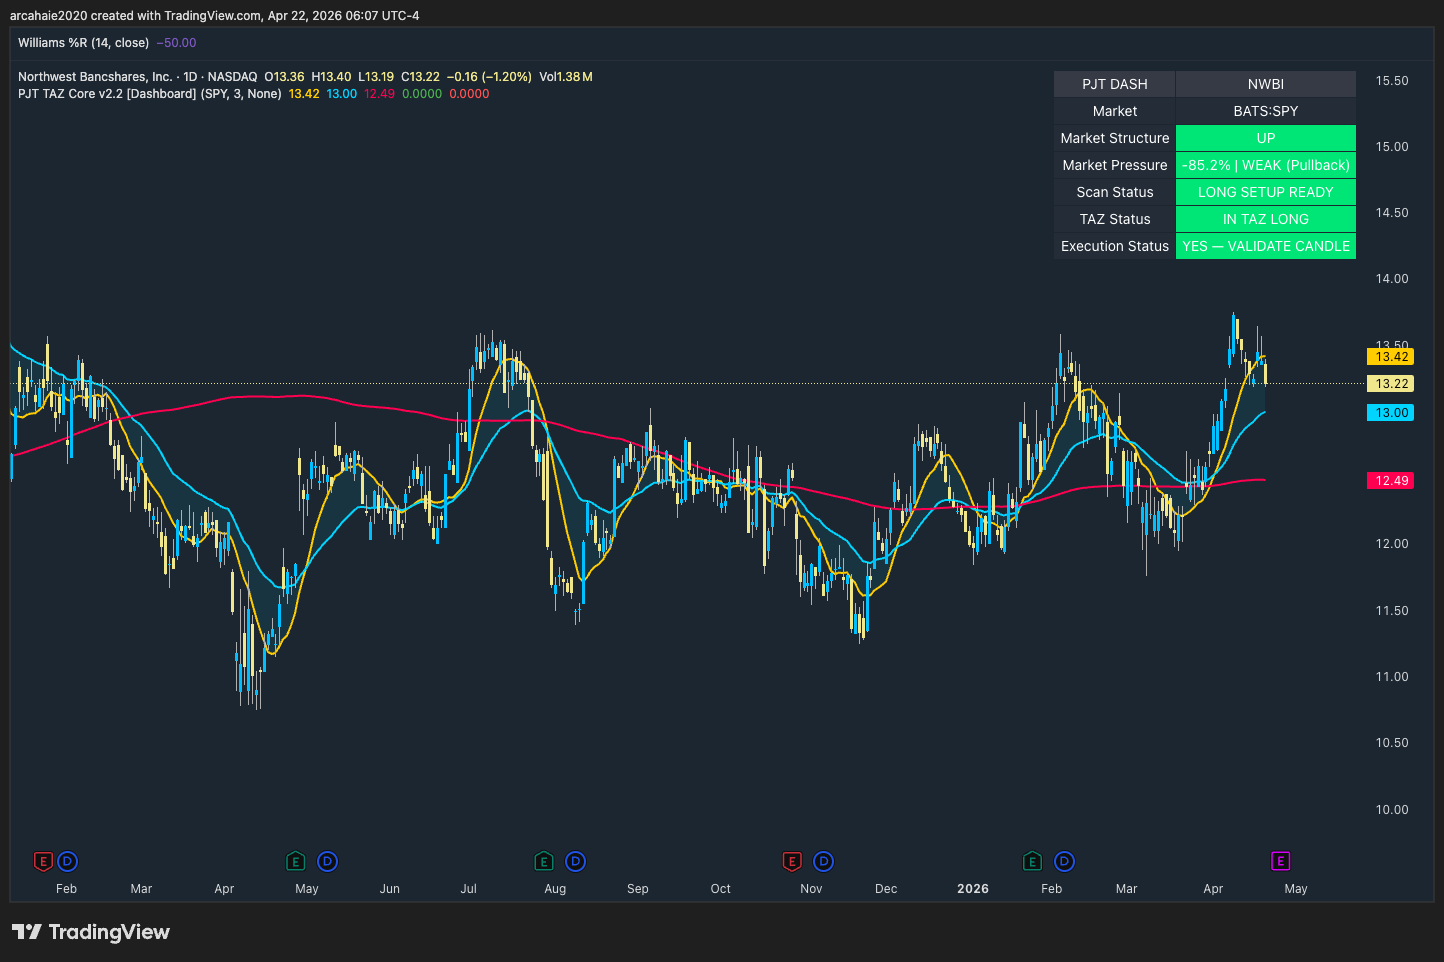1444x962 pixels.
Task: Click the LONG SETUP READY dashboard cell
Action: pos(1265,192)
